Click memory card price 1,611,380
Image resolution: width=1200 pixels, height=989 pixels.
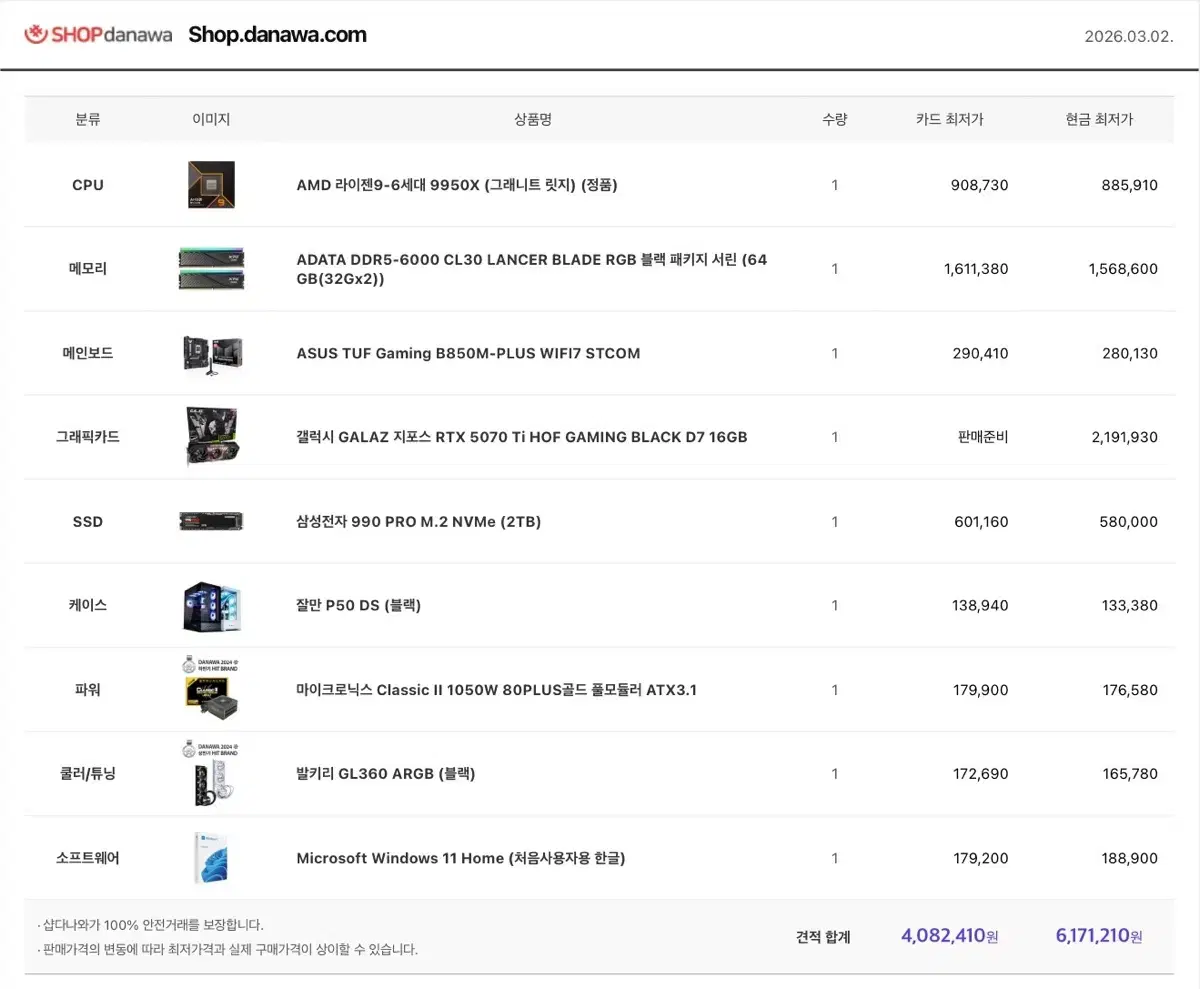tap(976, 269)
